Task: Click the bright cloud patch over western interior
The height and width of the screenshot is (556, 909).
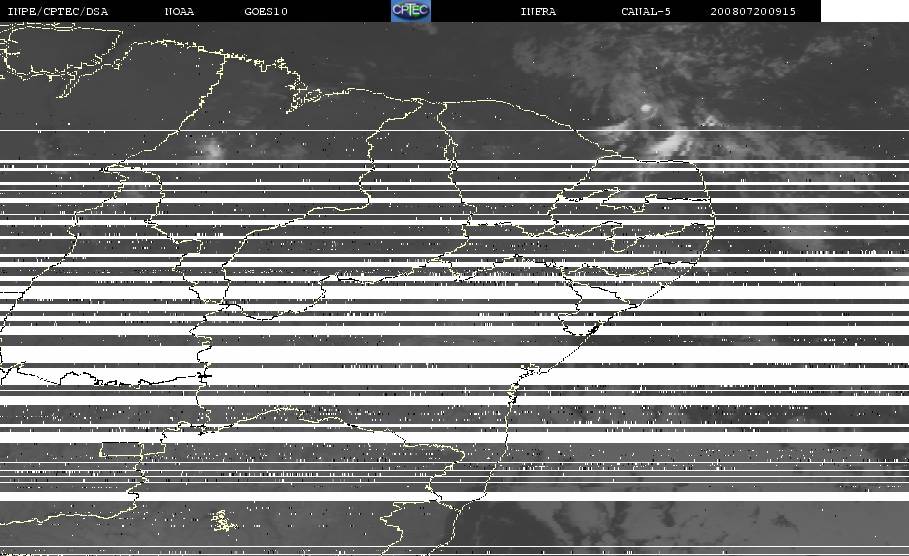Action: click(x=212, y=151)
